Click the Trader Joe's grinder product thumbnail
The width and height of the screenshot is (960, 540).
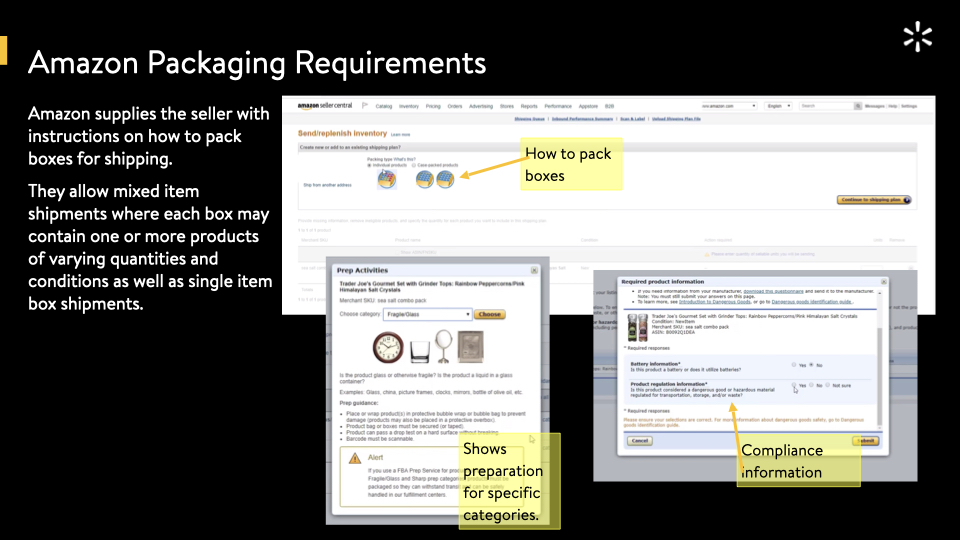coord(637,327)
